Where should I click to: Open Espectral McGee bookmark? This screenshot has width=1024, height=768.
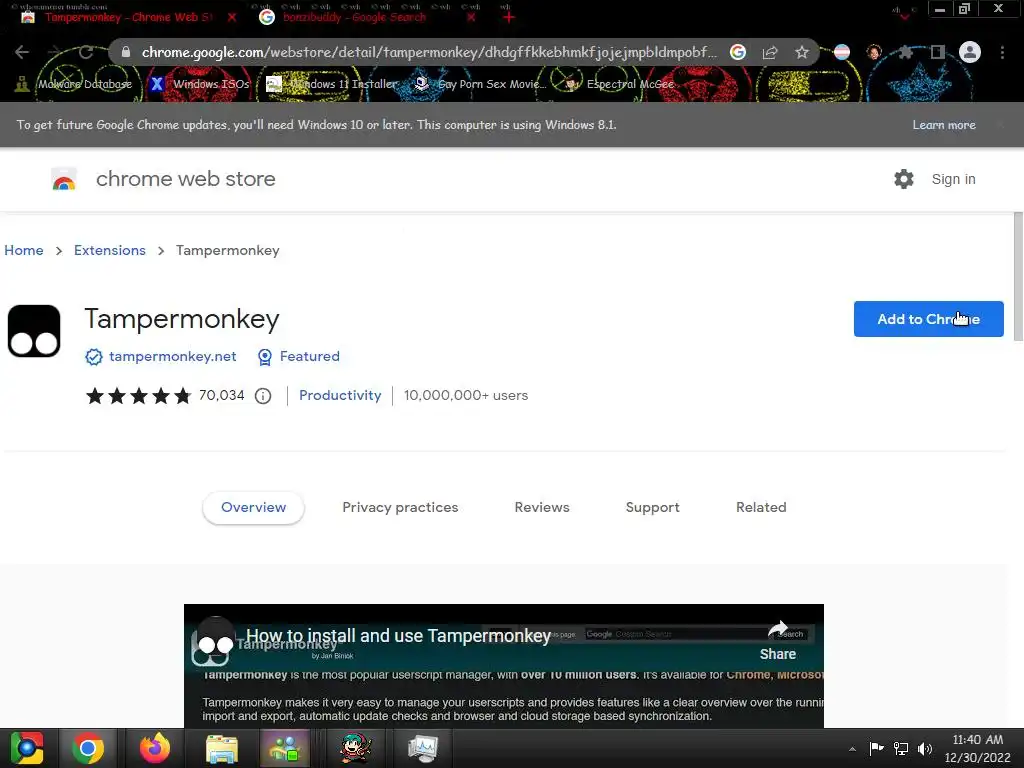tap(619, 84)
